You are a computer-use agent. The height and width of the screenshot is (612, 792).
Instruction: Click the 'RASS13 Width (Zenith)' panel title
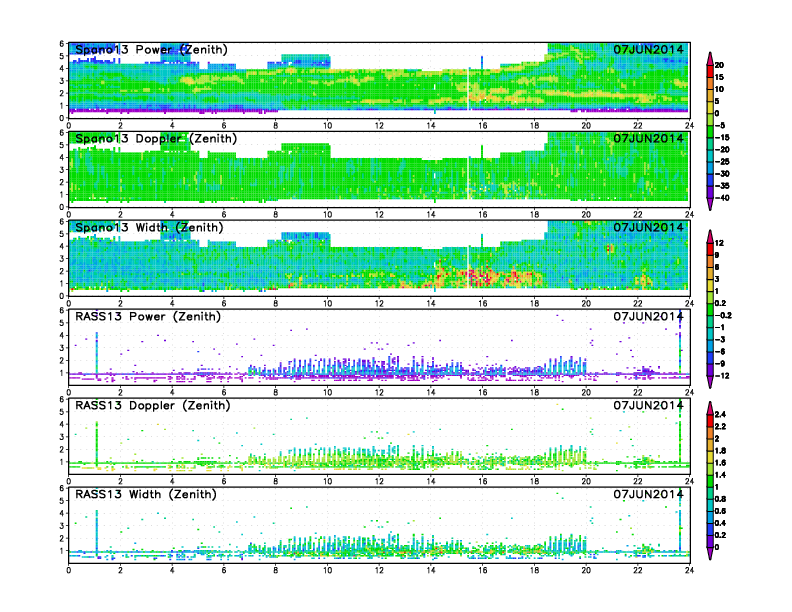(x=146, y=494)
